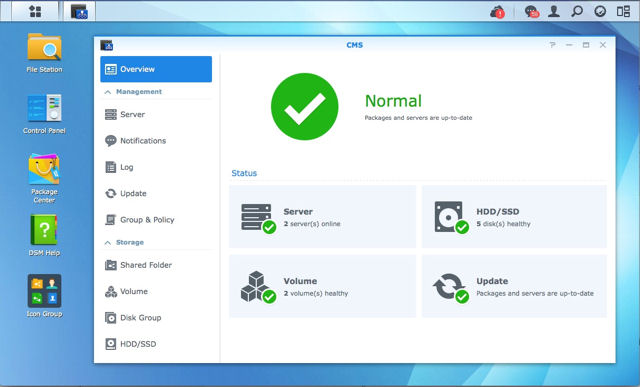
Task: Open Package Center desktop icon
Action: [x=44, y=178]
